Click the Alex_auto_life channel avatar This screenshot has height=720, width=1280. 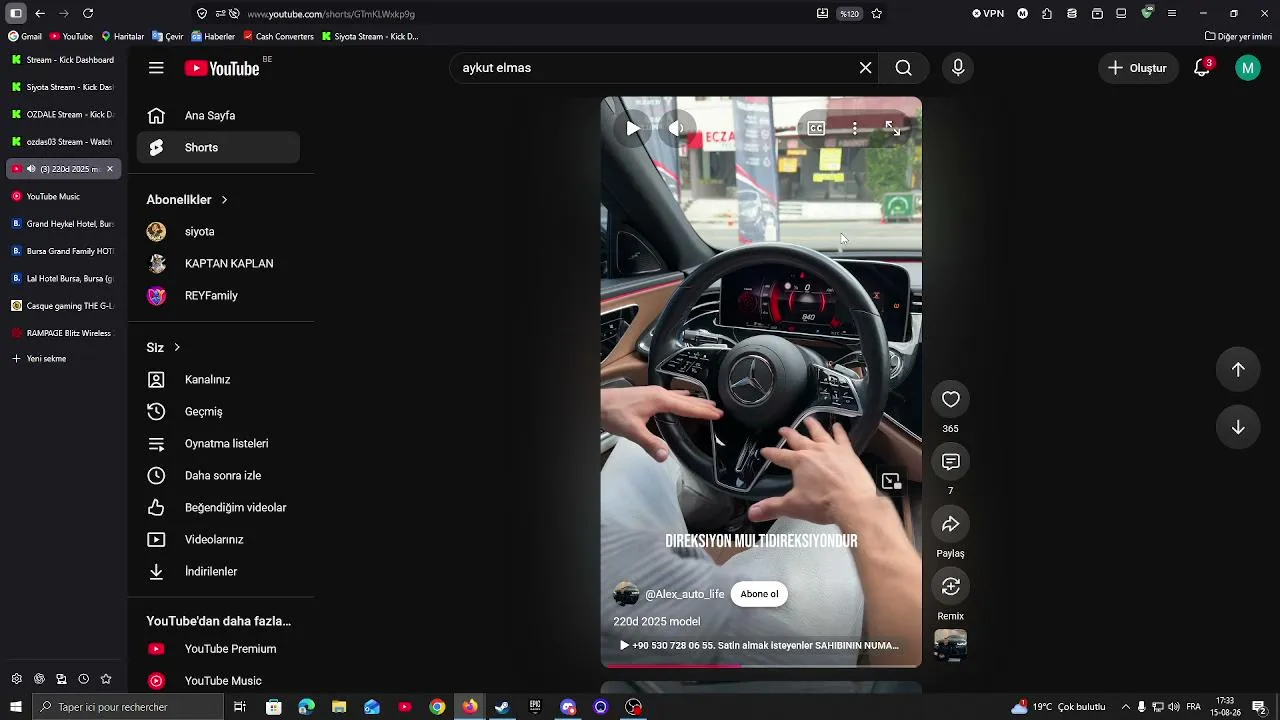626,594
